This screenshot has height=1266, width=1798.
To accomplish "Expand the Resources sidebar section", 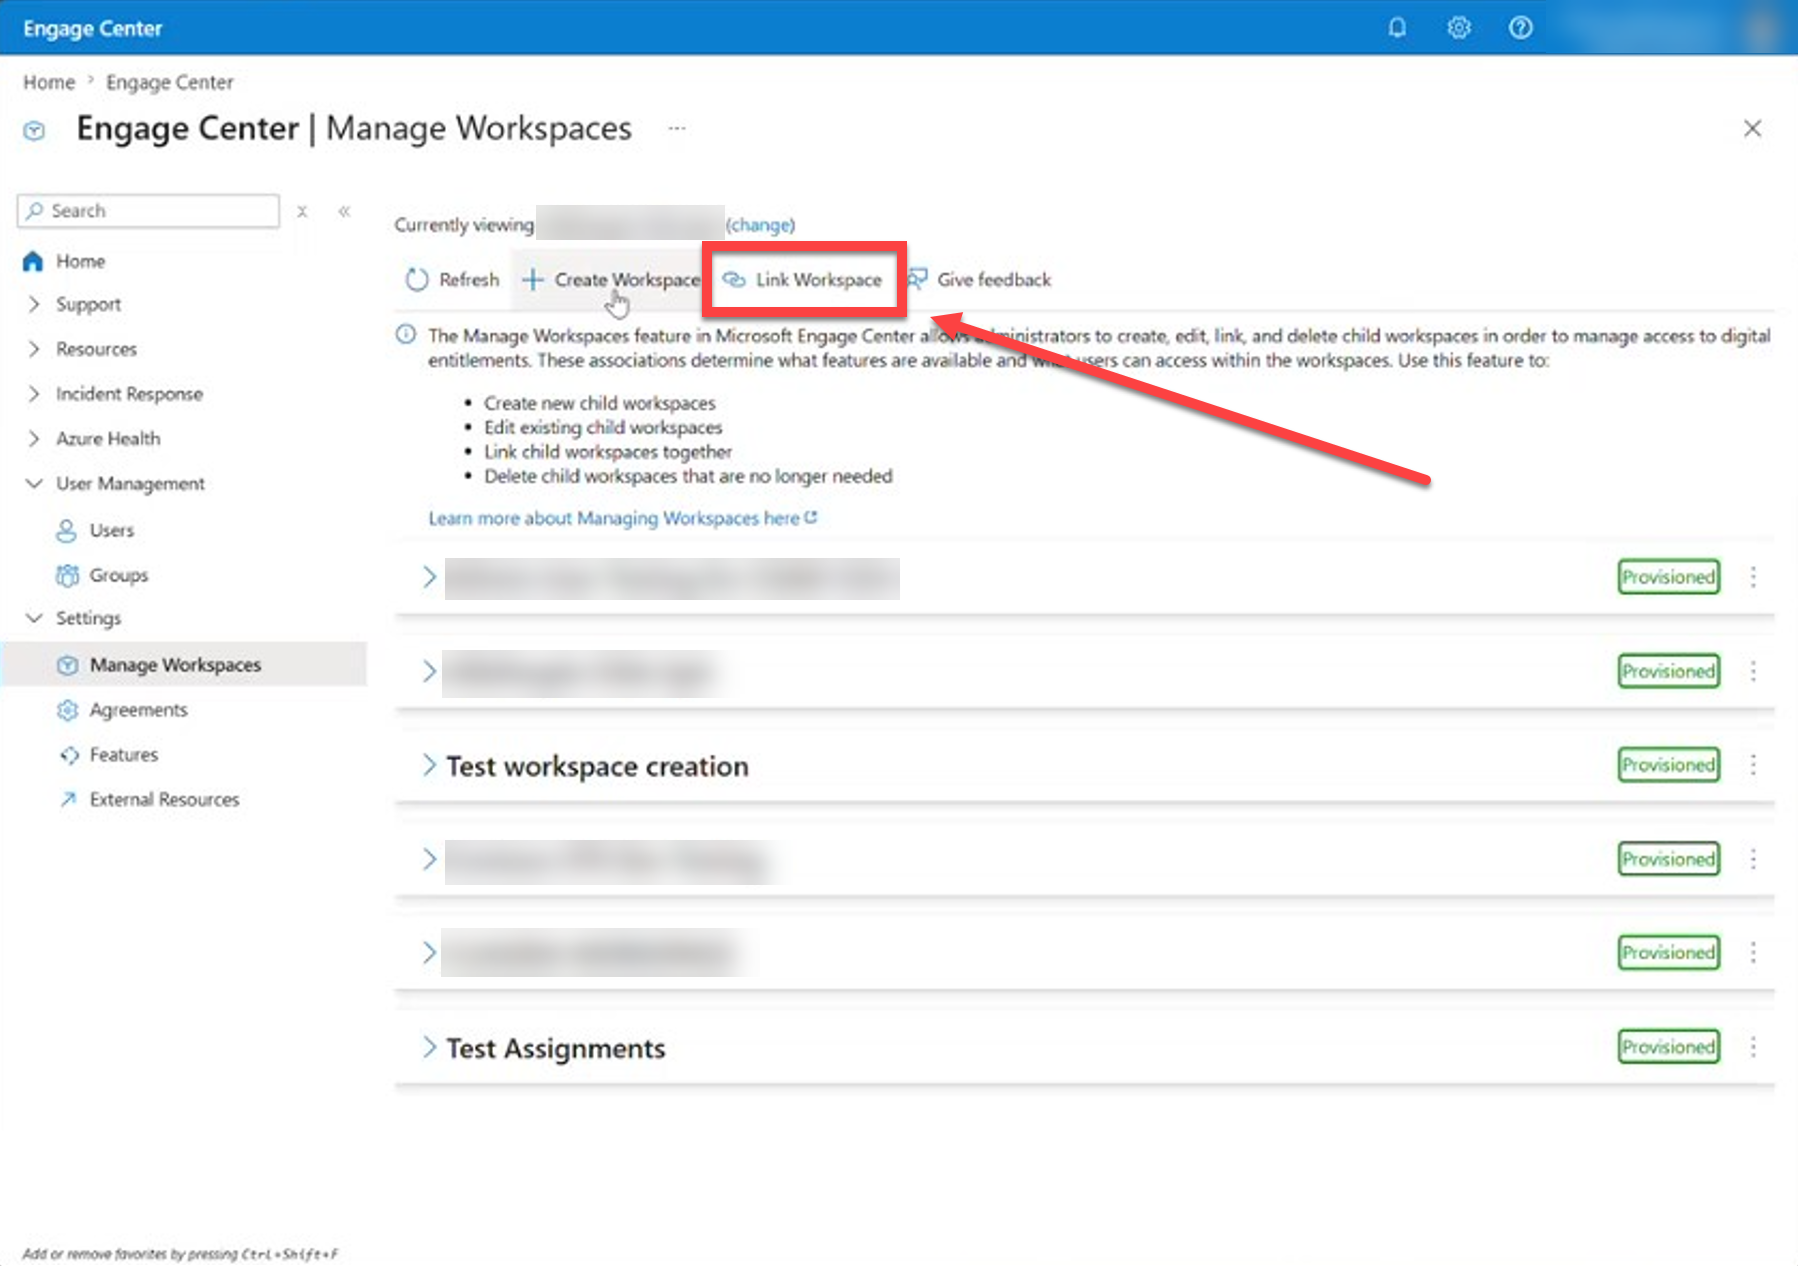I will (x=34, y=349).
